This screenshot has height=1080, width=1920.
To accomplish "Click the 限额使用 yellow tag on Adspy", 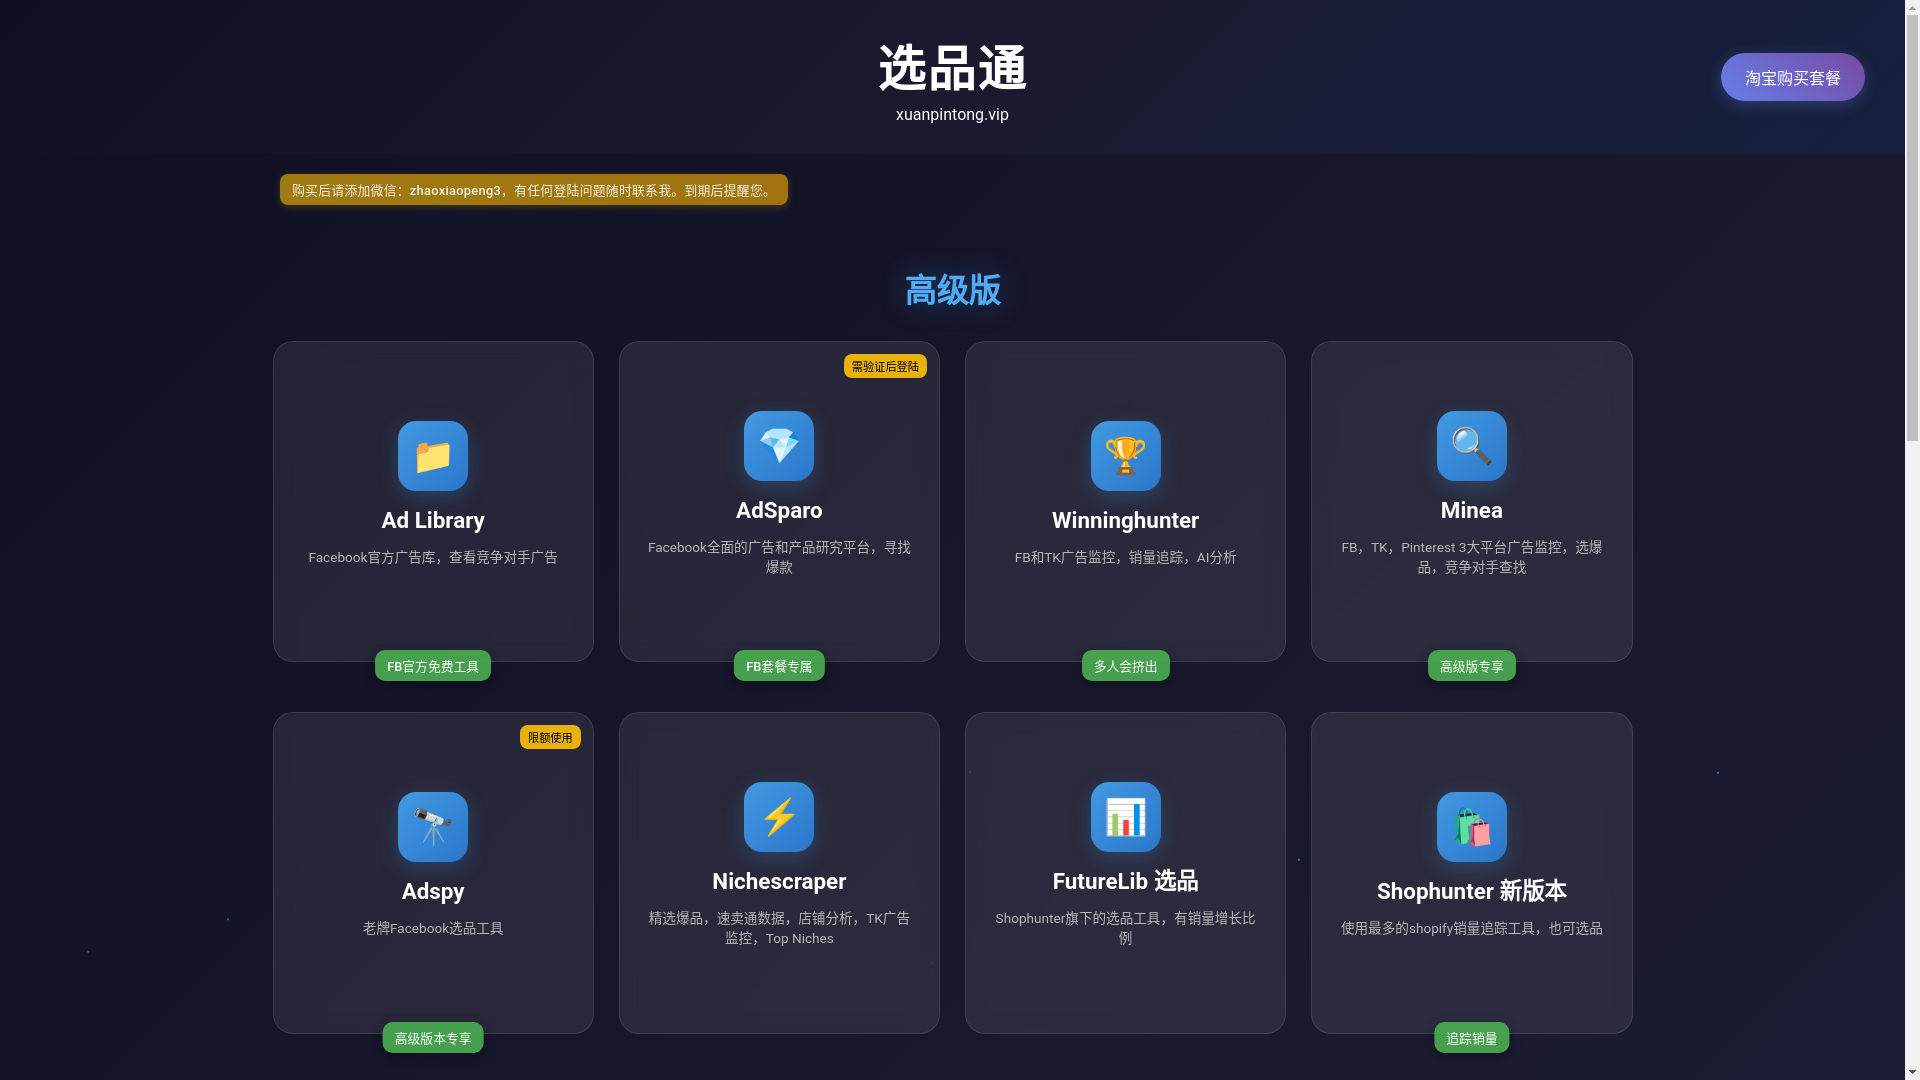I will (x=550, y=737).
